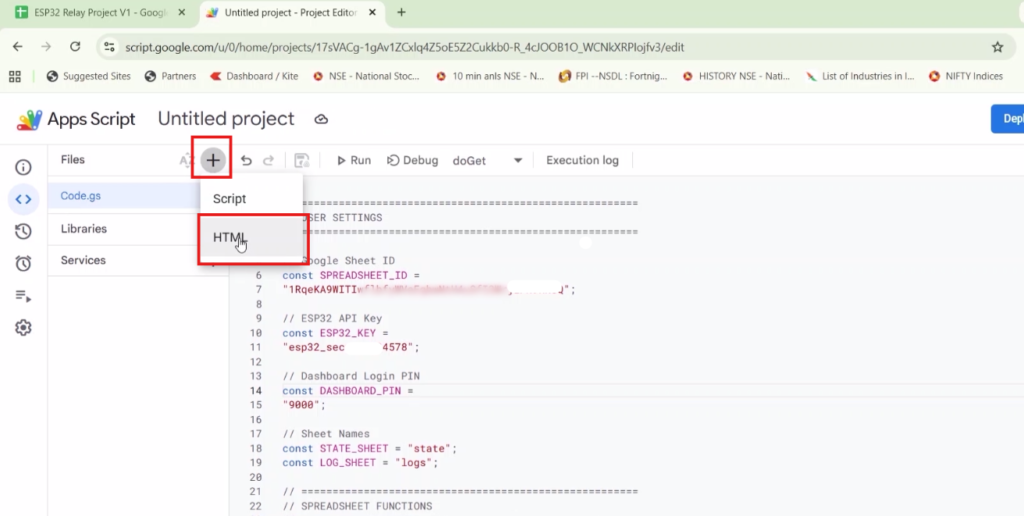
Task: Click the // SPREADSHEET FUNCTIONS comment
Action: pyautogui.click(x=357, y=506)
